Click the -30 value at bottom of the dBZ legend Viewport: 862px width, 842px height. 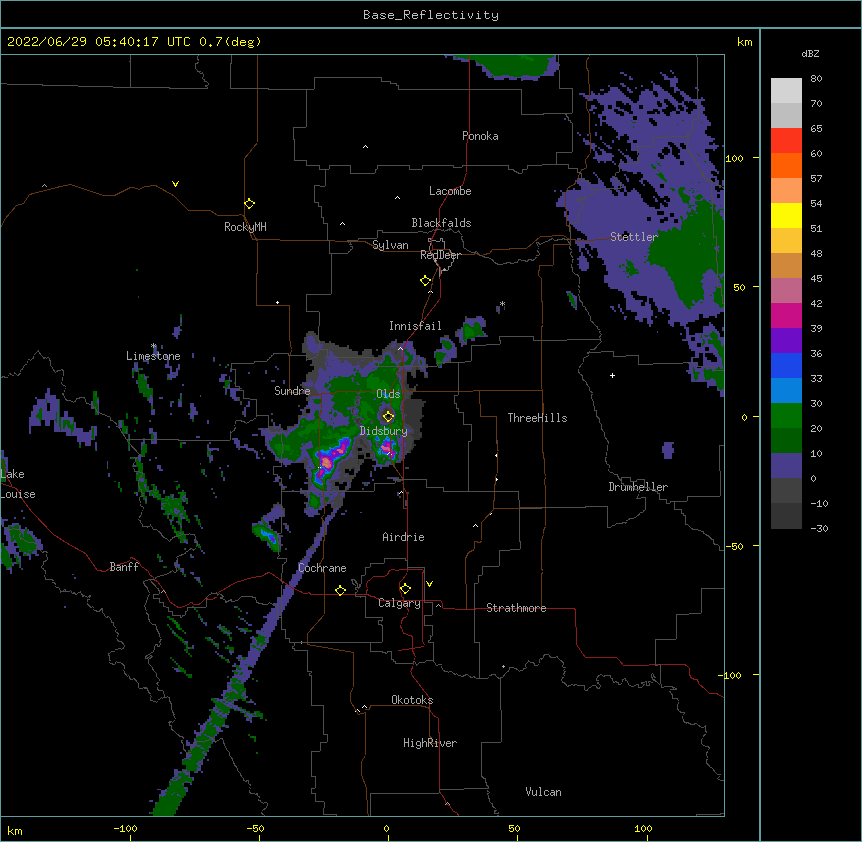819,528
